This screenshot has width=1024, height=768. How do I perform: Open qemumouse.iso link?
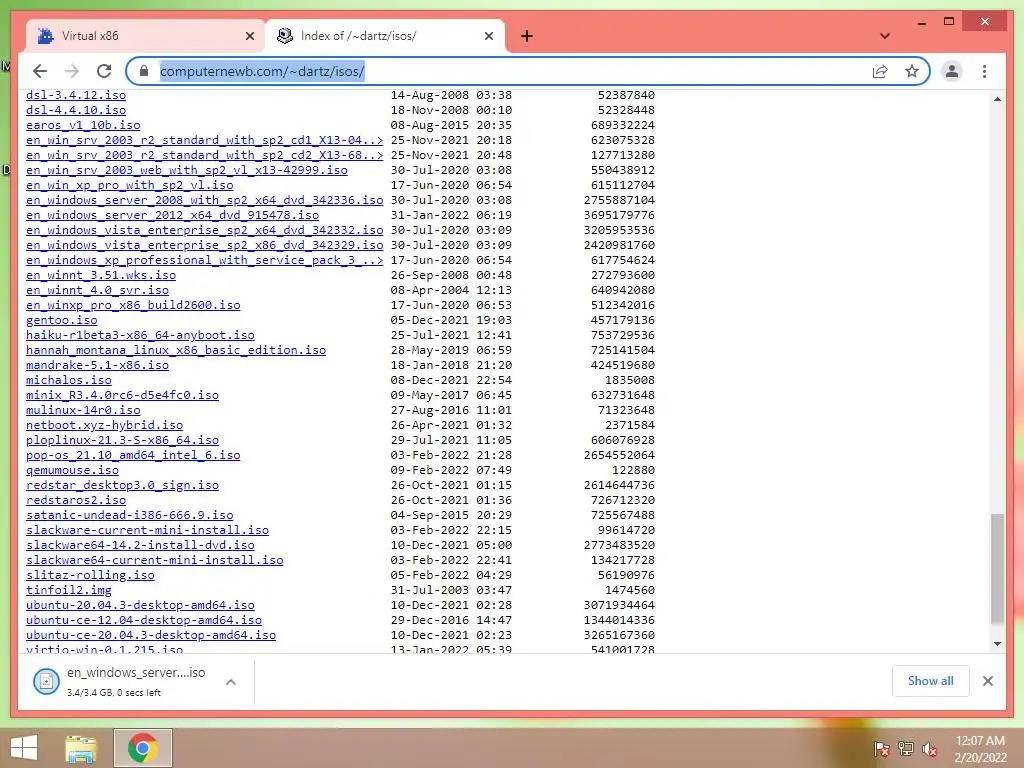pyautogui.click(x=72, y=471)
